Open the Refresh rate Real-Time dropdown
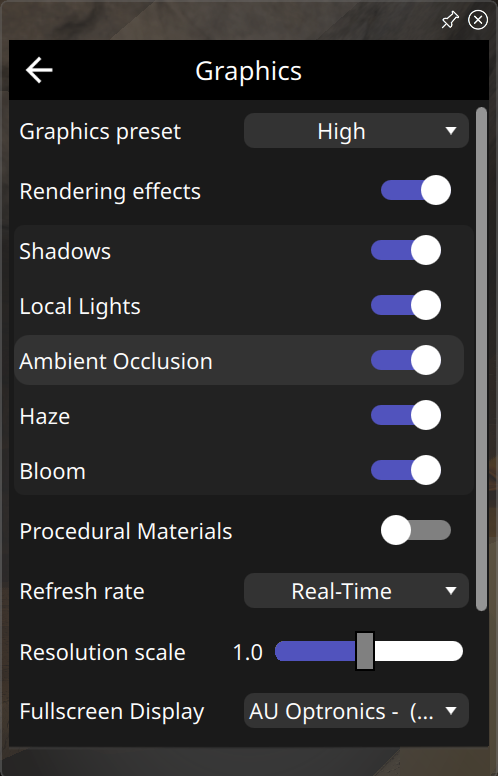The image size is (498, 776). click(356, 590)
